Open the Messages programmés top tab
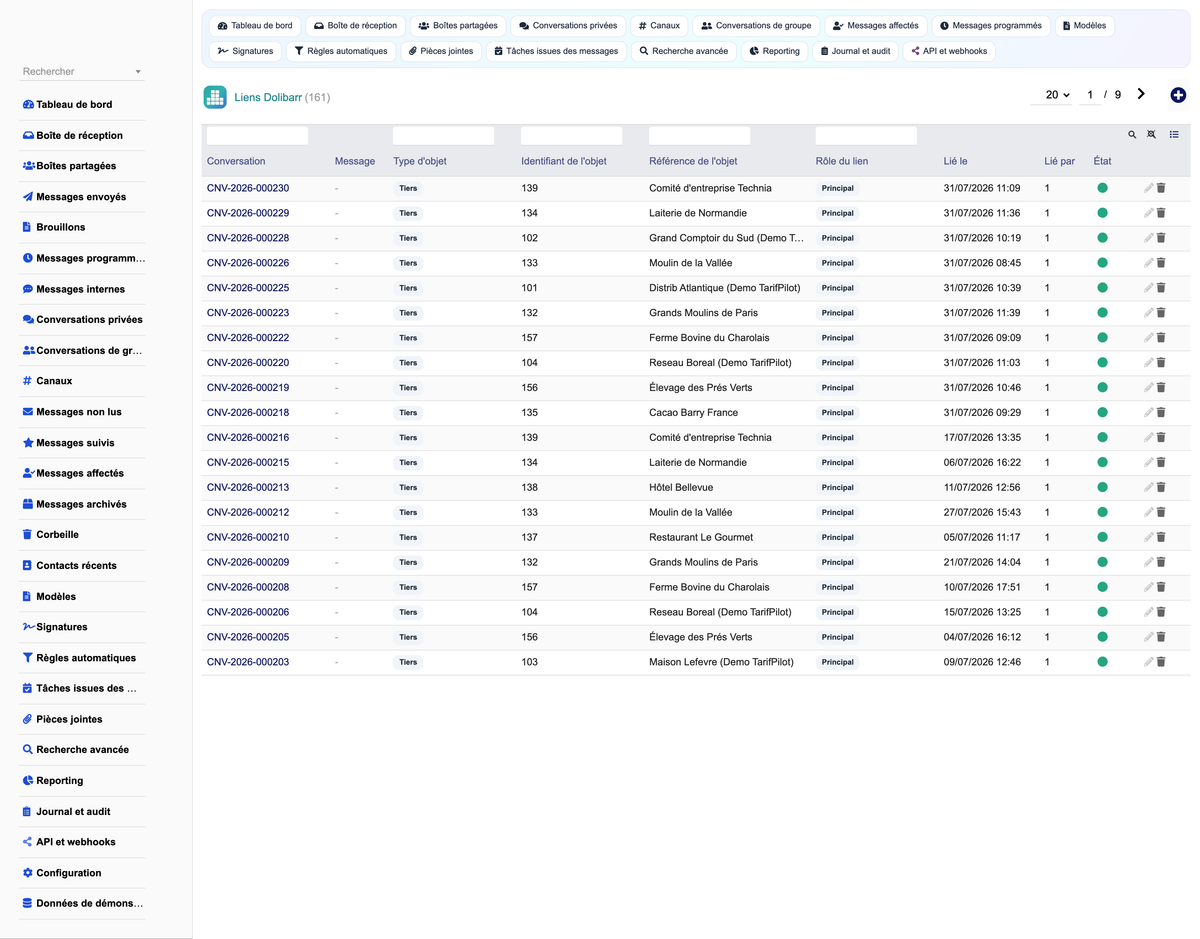The image size is (1200, 939). [x=990, y=26]
